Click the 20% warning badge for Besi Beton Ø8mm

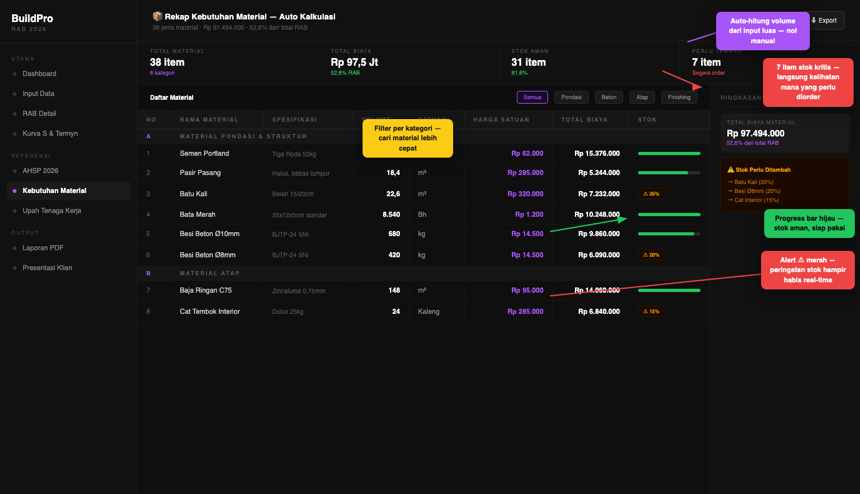(x=651, y=254)
